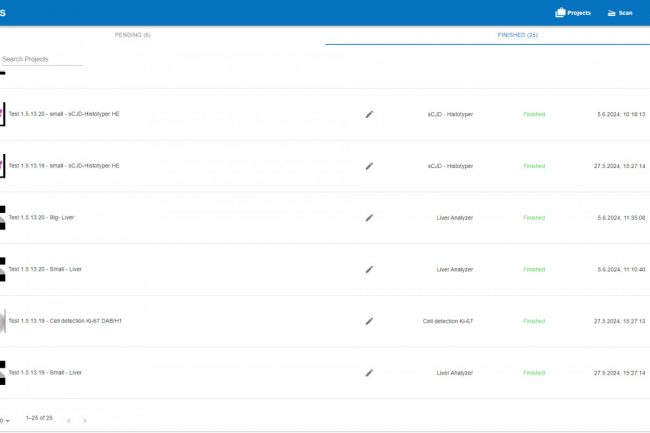Click the date 27.5.2024, 15:27:13
The width and height of the screenshot is (650, 433).
tap(619, 321)
